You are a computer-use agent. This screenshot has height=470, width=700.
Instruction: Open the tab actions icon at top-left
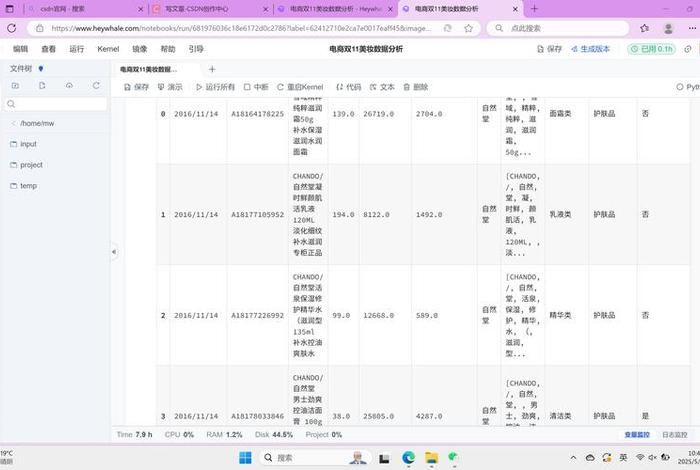click(9, 8)
